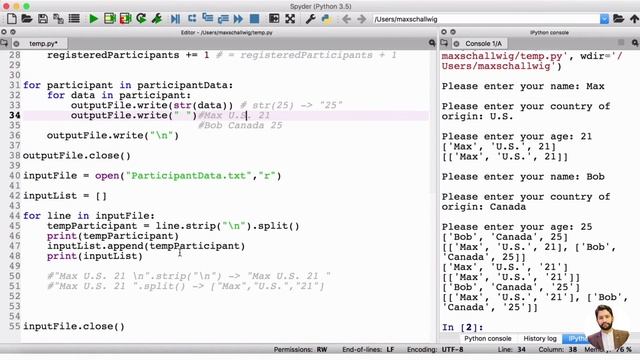640x360 pixels.
Task: Click Encoding: UTF-8 in status bar
Action: pyautogui.click(x=435, y=350)
